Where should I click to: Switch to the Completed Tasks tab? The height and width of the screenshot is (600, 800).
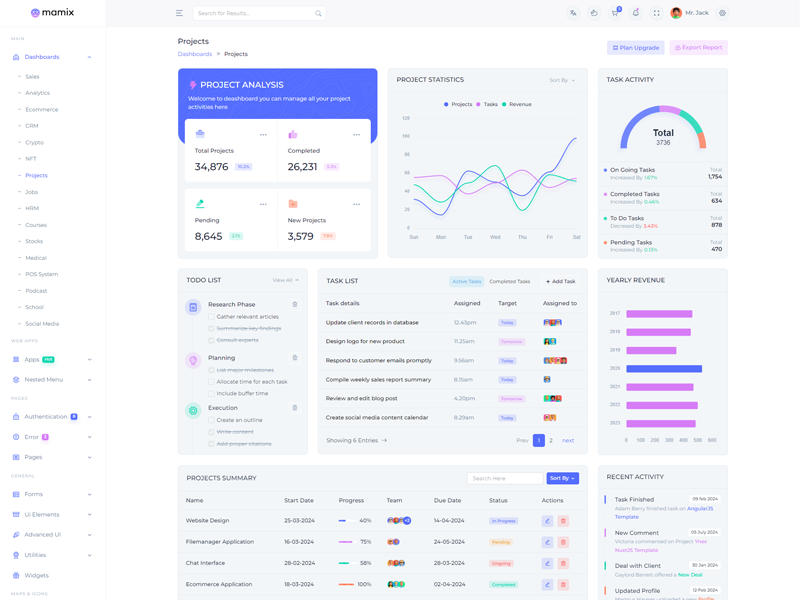click(x=509, y=282)
